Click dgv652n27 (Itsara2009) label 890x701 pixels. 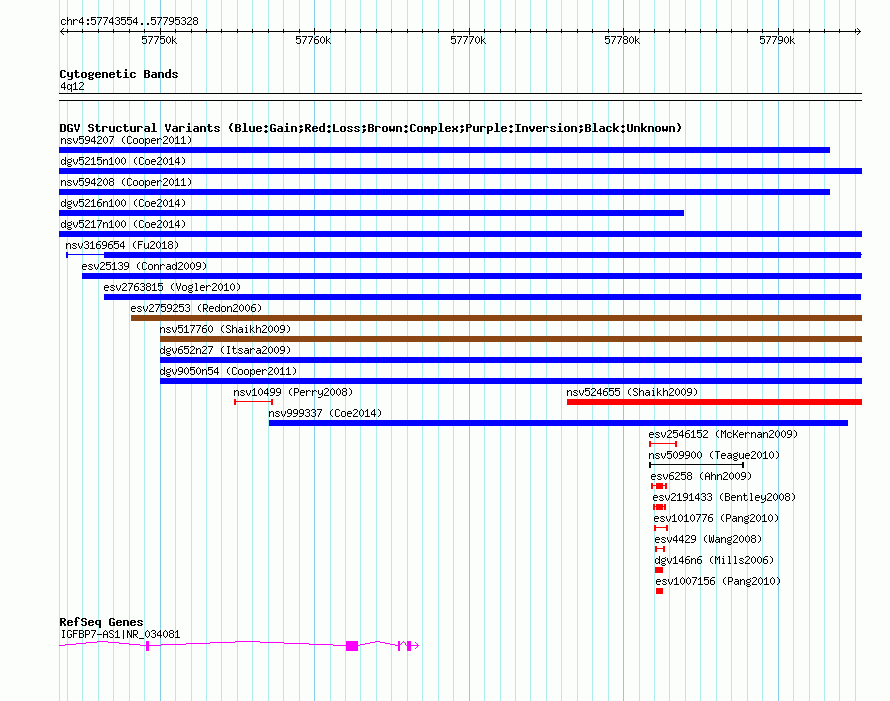pyautogui.click(x=225, y=350)
